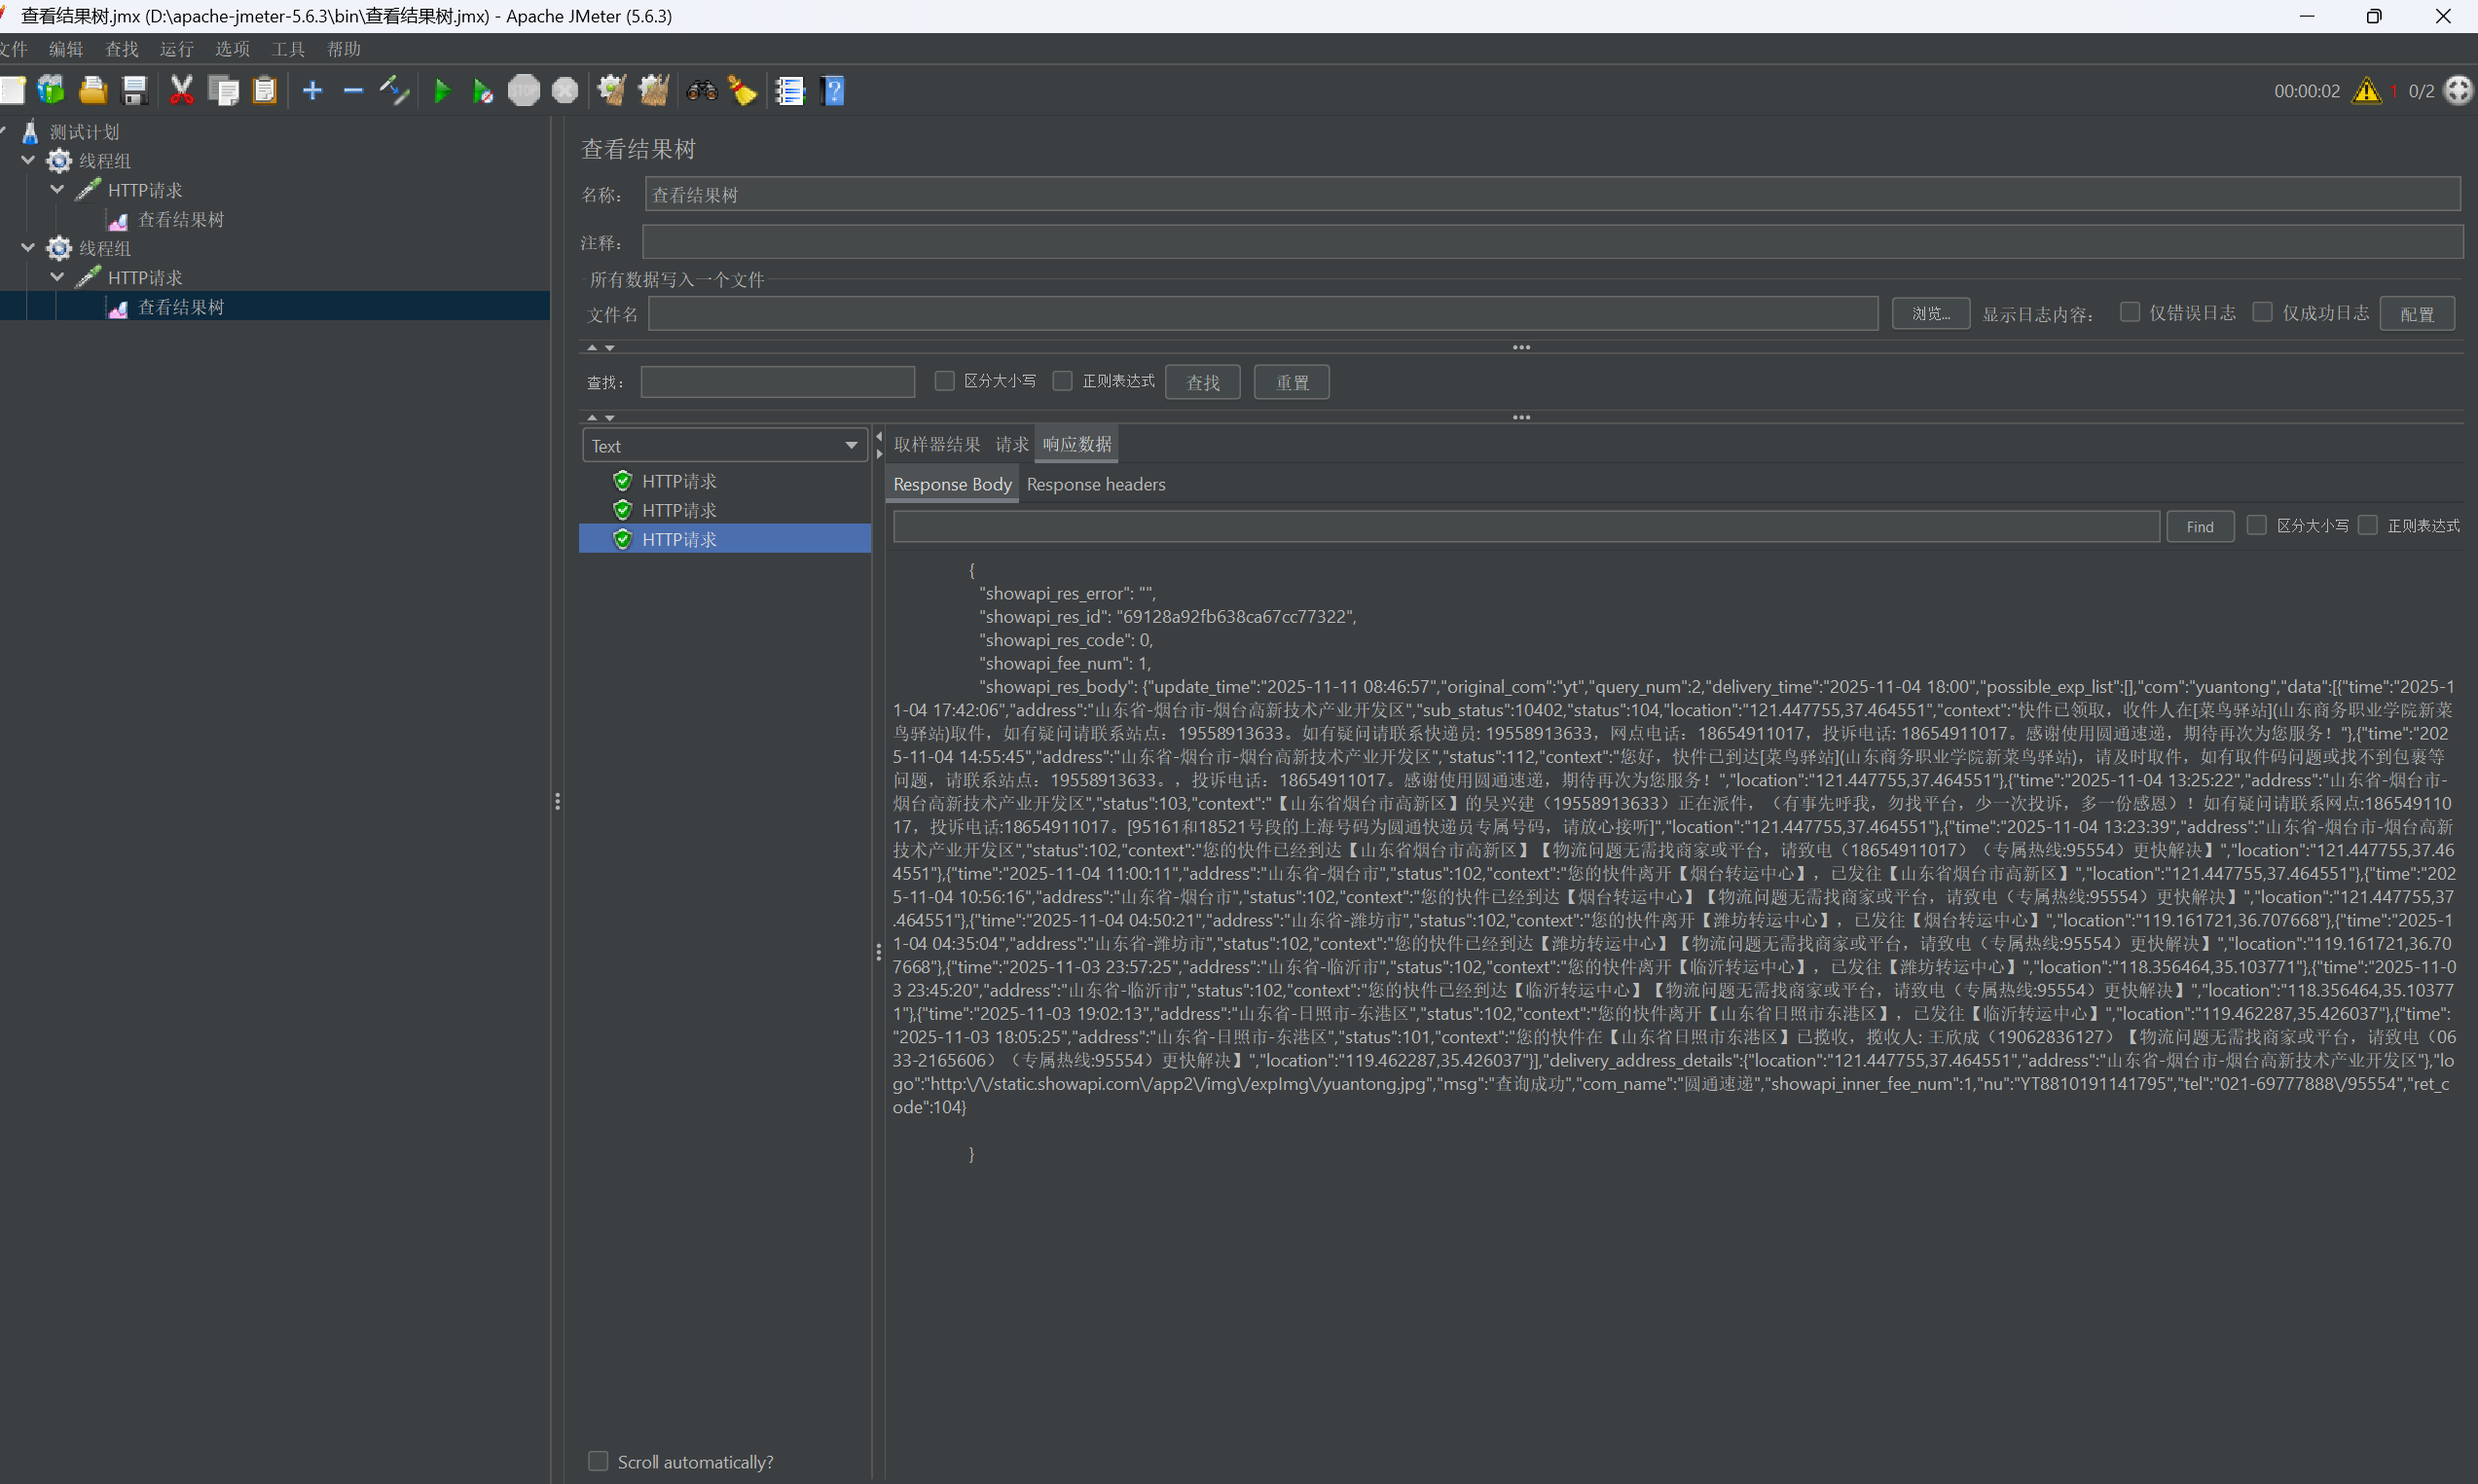Check the Scroll automatically option

(598, 1461)
